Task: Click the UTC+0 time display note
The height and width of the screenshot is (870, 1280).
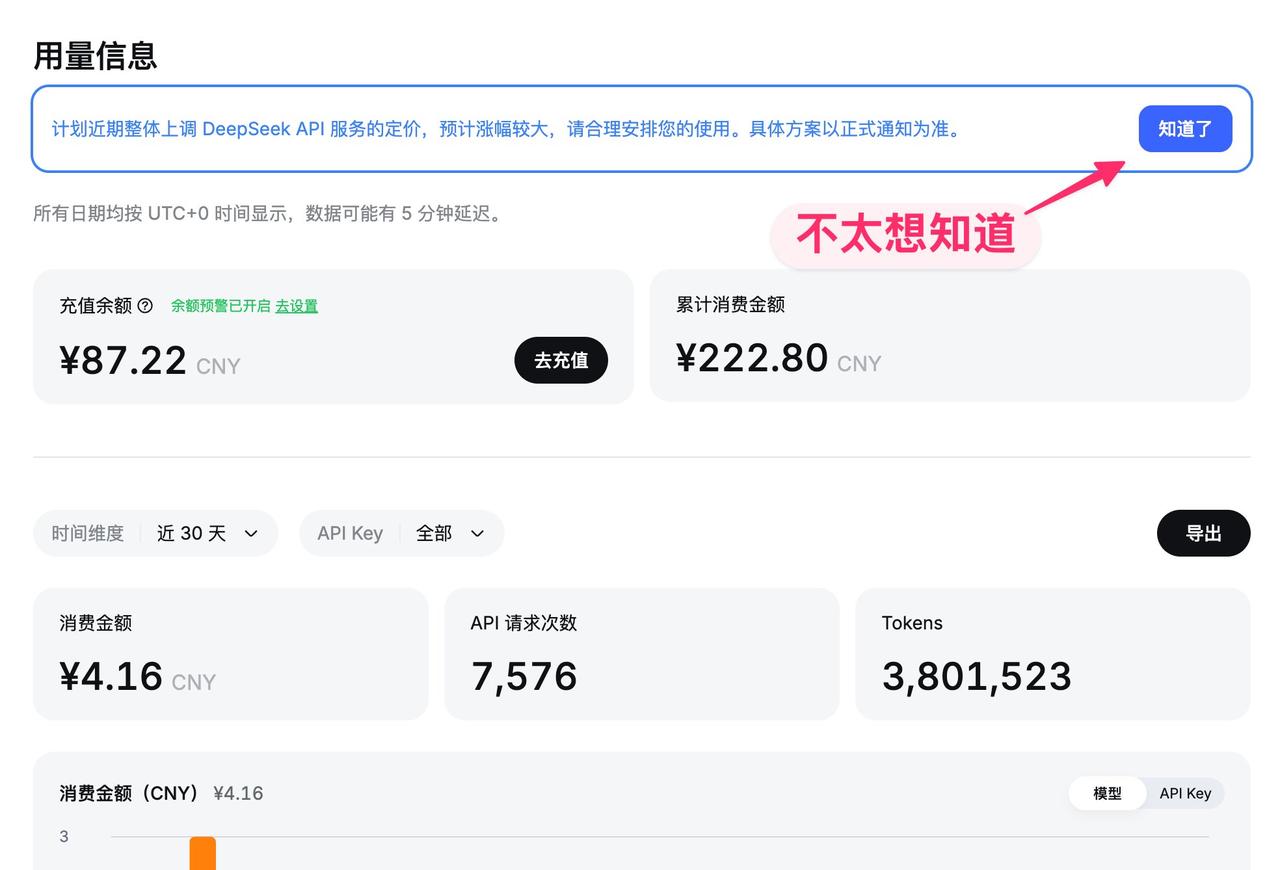Action: coord(268,213)
